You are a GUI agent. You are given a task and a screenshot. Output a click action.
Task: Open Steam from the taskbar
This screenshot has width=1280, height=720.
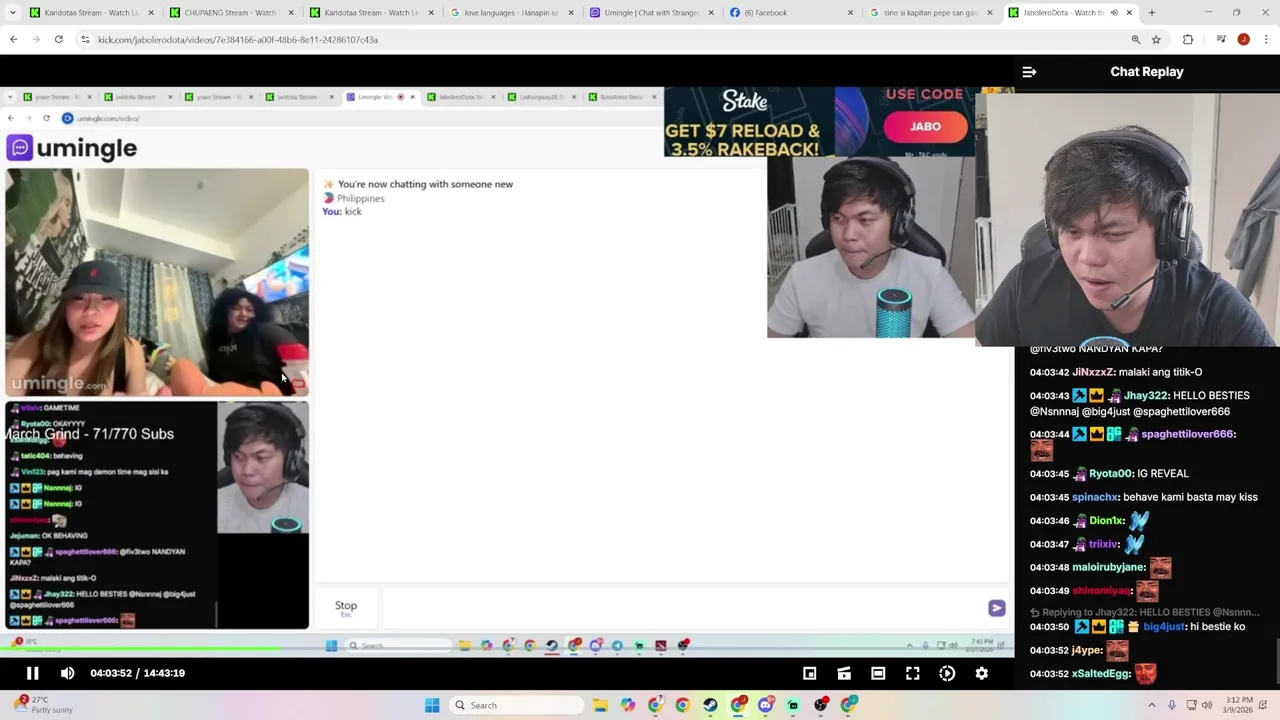pos(710,705)
